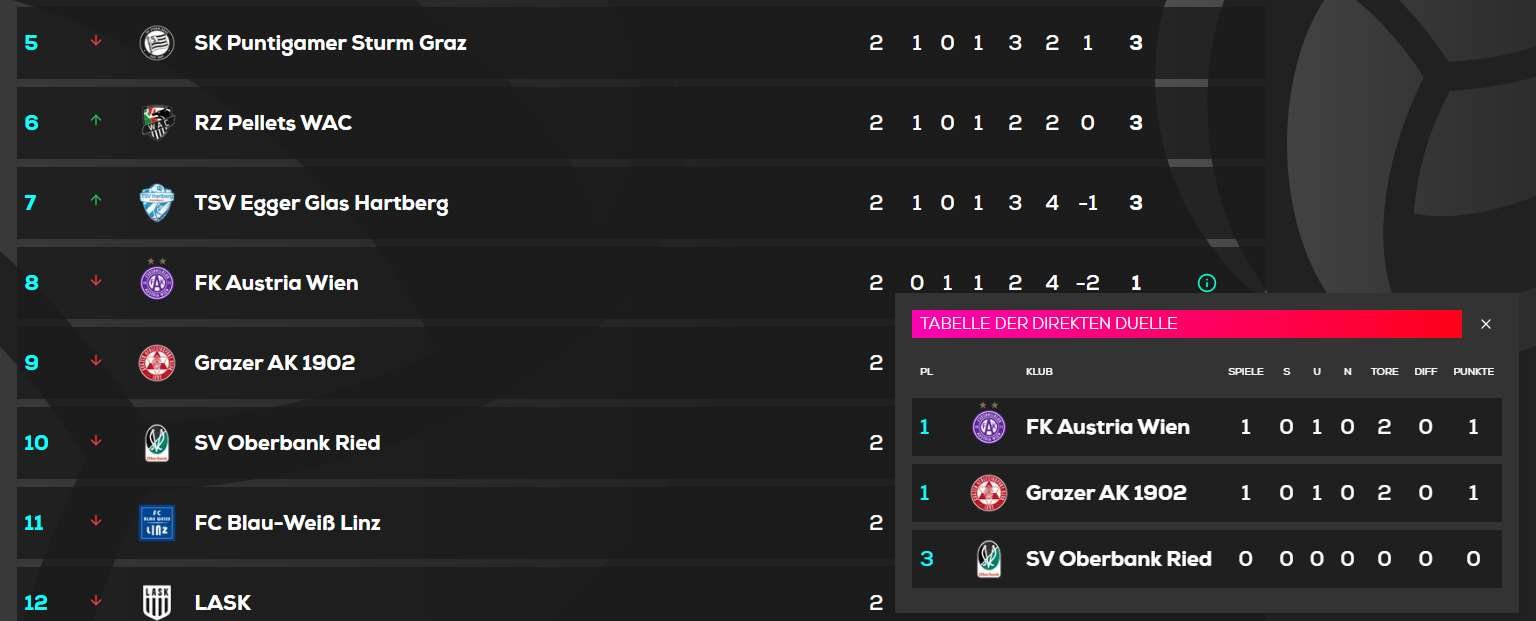Image resolution: width=1536 pixels, height=621 pixels.
Task: Click FK Austria Wien crest in duels popup
Action: [989, 425]
